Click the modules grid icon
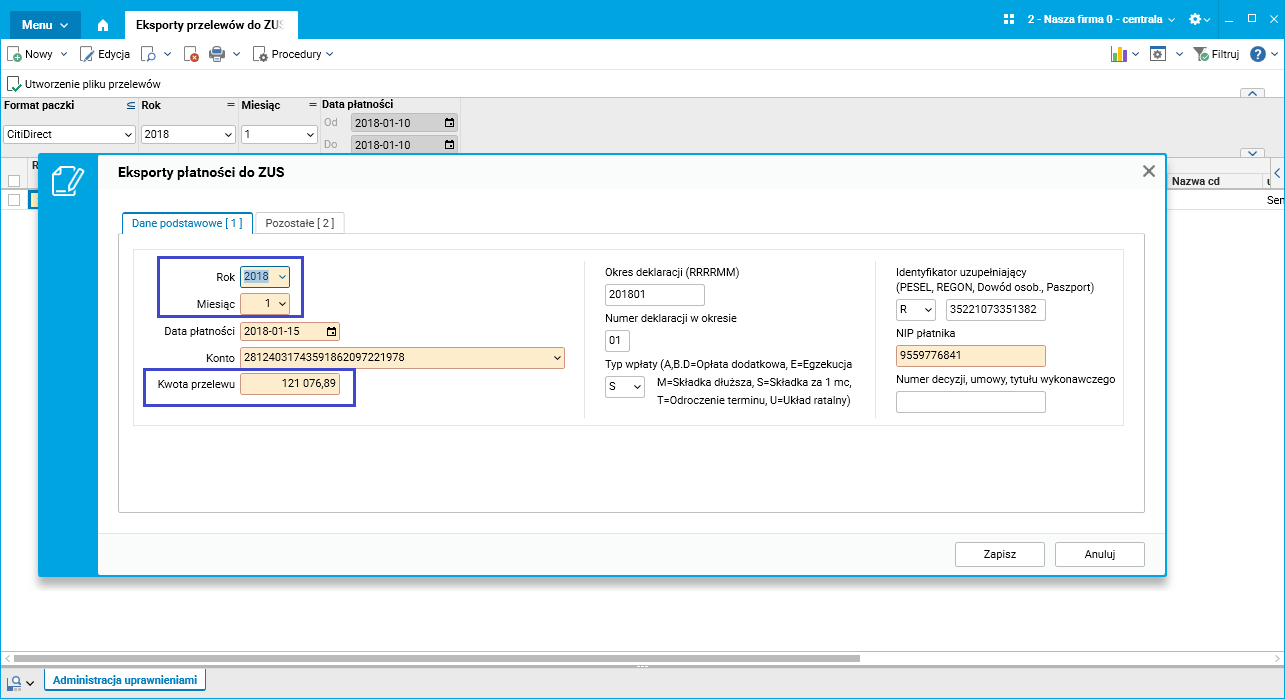Image resolution: width=1285 pixels, height=699 pixels. pyautogui.click(x=1008, y=19)
